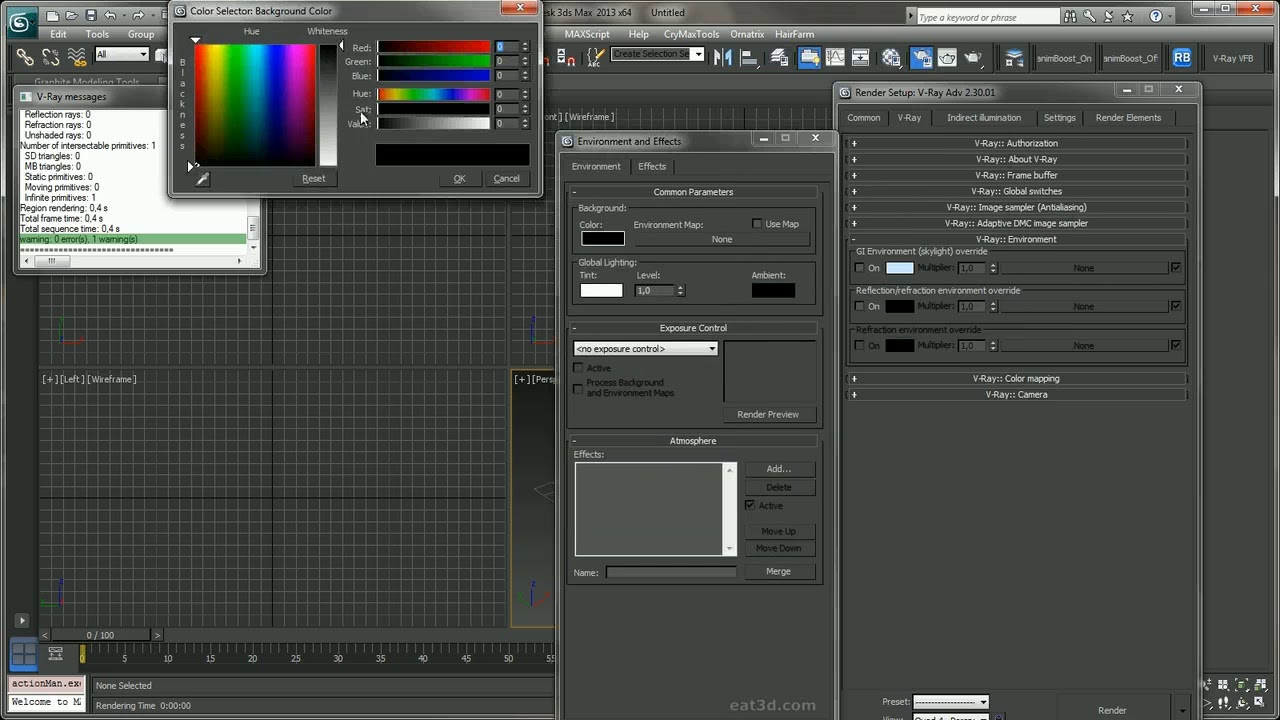Enable GI Environment skylight override On checkbox

[x=860, y=268]
